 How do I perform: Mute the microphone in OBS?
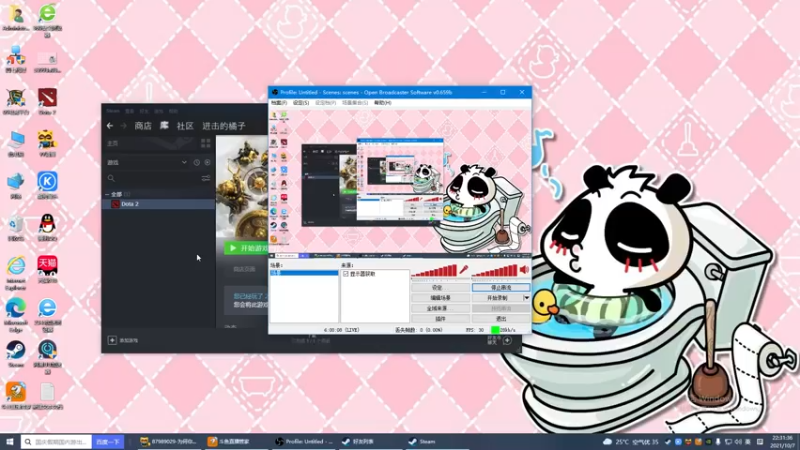[x=464, y=270]
